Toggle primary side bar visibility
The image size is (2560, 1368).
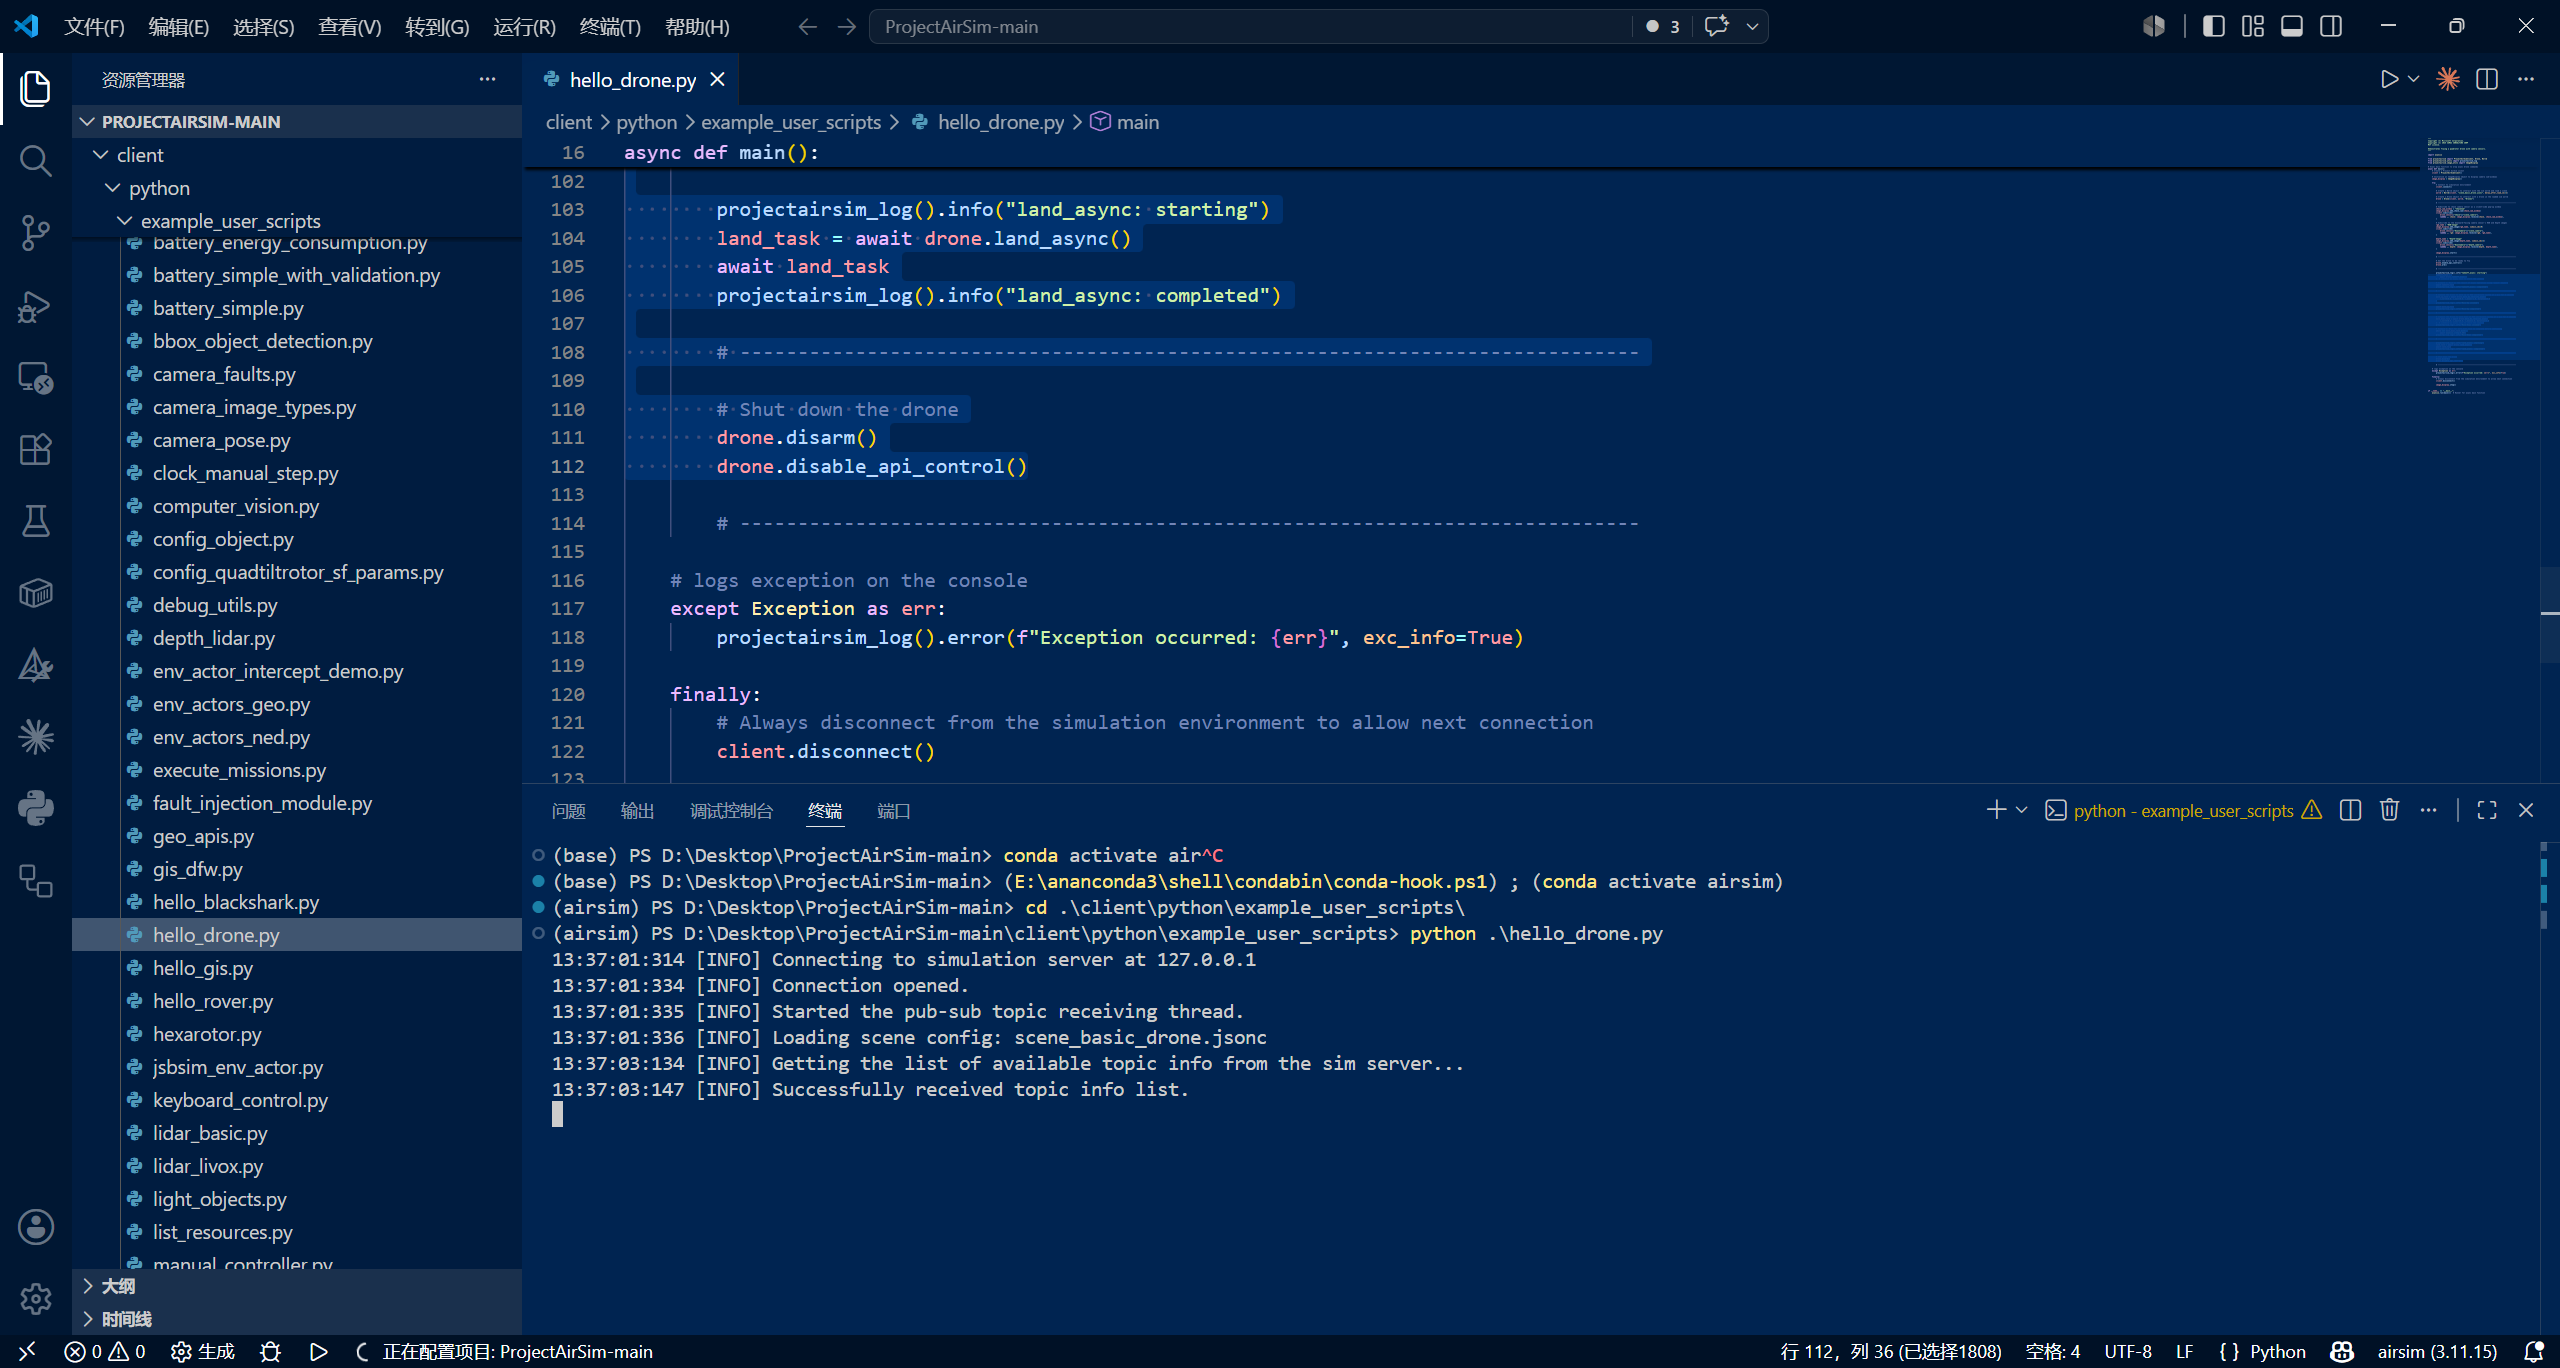pos(2213,26)
